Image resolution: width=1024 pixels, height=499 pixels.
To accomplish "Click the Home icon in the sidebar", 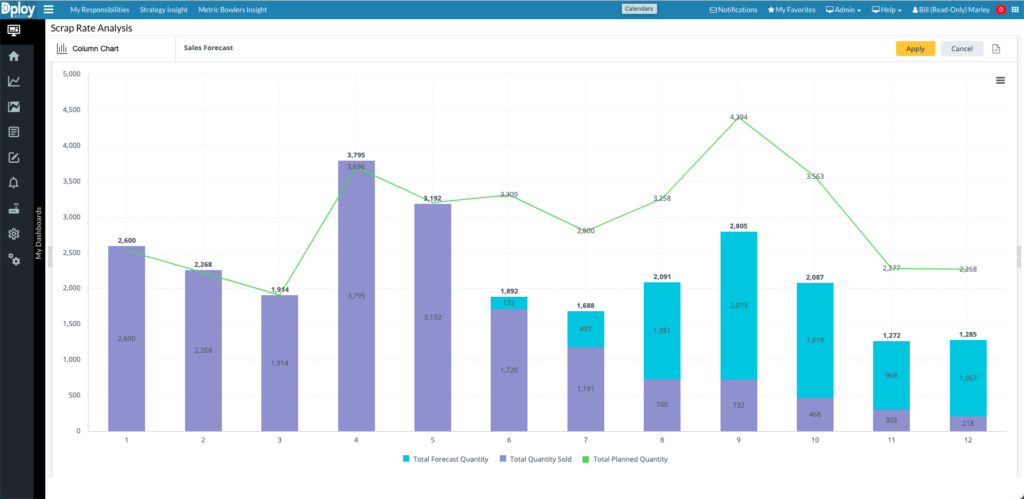I will point(14,56).
